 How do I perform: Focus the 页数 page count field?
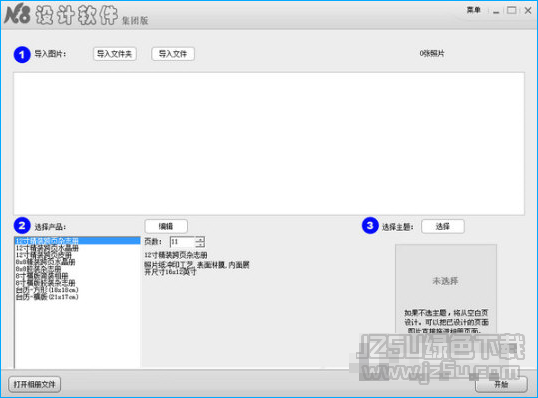(183, 242)
